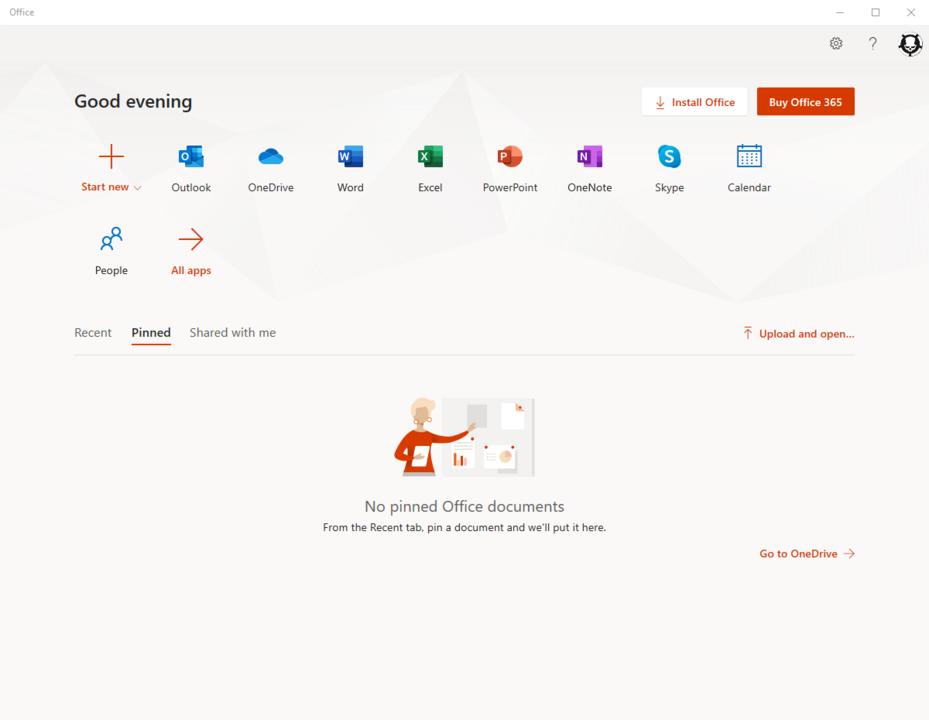This screenshot has height=720, width=929.
Task: Click the Start new plus icon
Action: coord(111,156)
